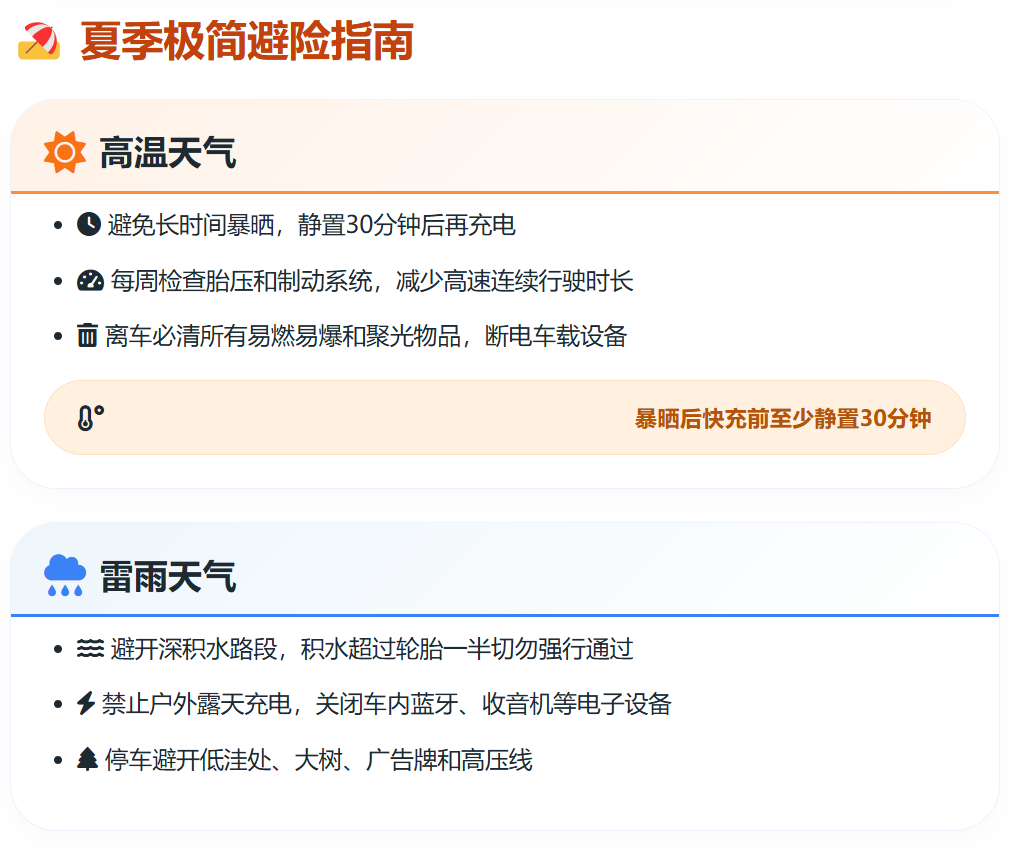Viewport: 1017px width, 848px height.
Task: Click the blue rain cloud icon
Action: pos(64,575)
